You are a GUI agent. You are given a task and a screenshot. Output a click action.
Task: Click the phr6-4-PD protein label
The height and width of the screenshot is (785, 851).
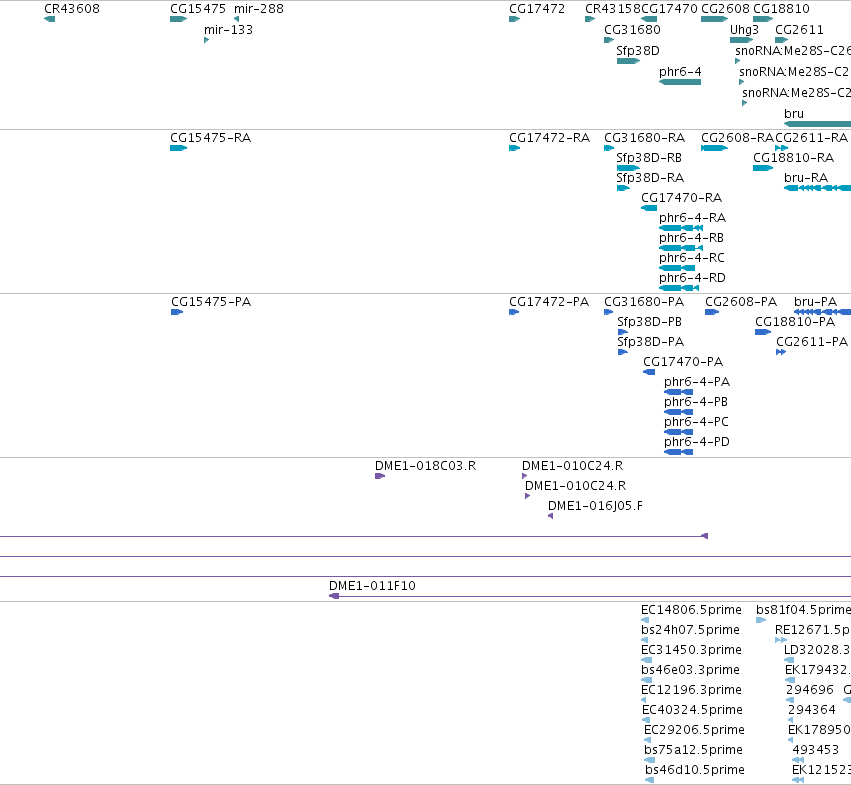click(697, 442)
